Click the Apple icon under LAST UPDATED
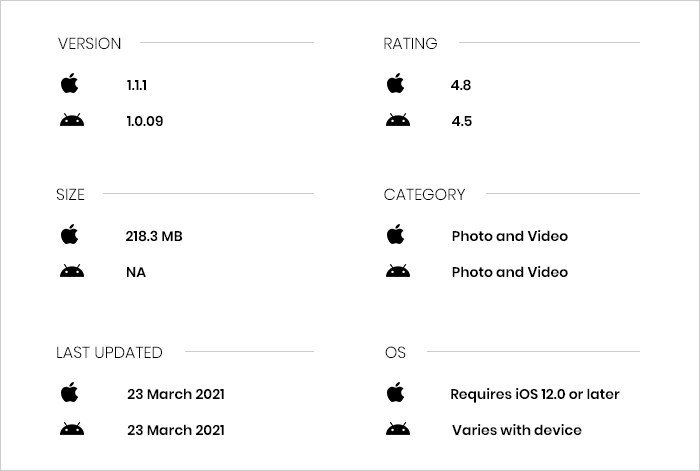Screen dimensions: 700x471 tap(70, 392)
